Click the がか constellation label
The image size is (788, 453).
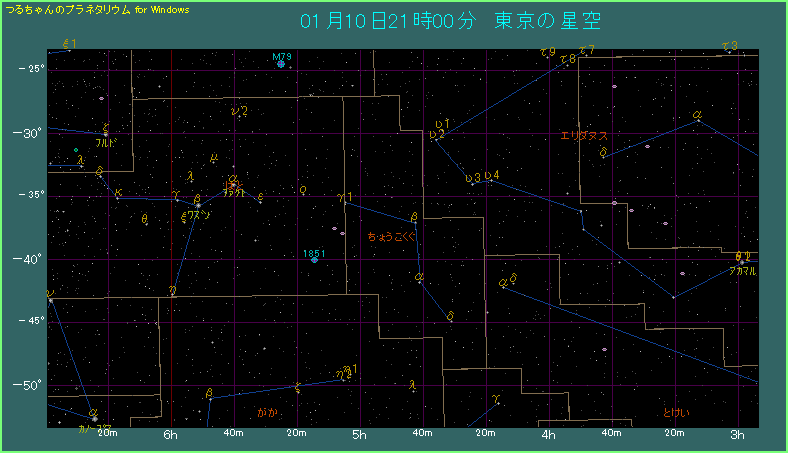pos(266,412)
